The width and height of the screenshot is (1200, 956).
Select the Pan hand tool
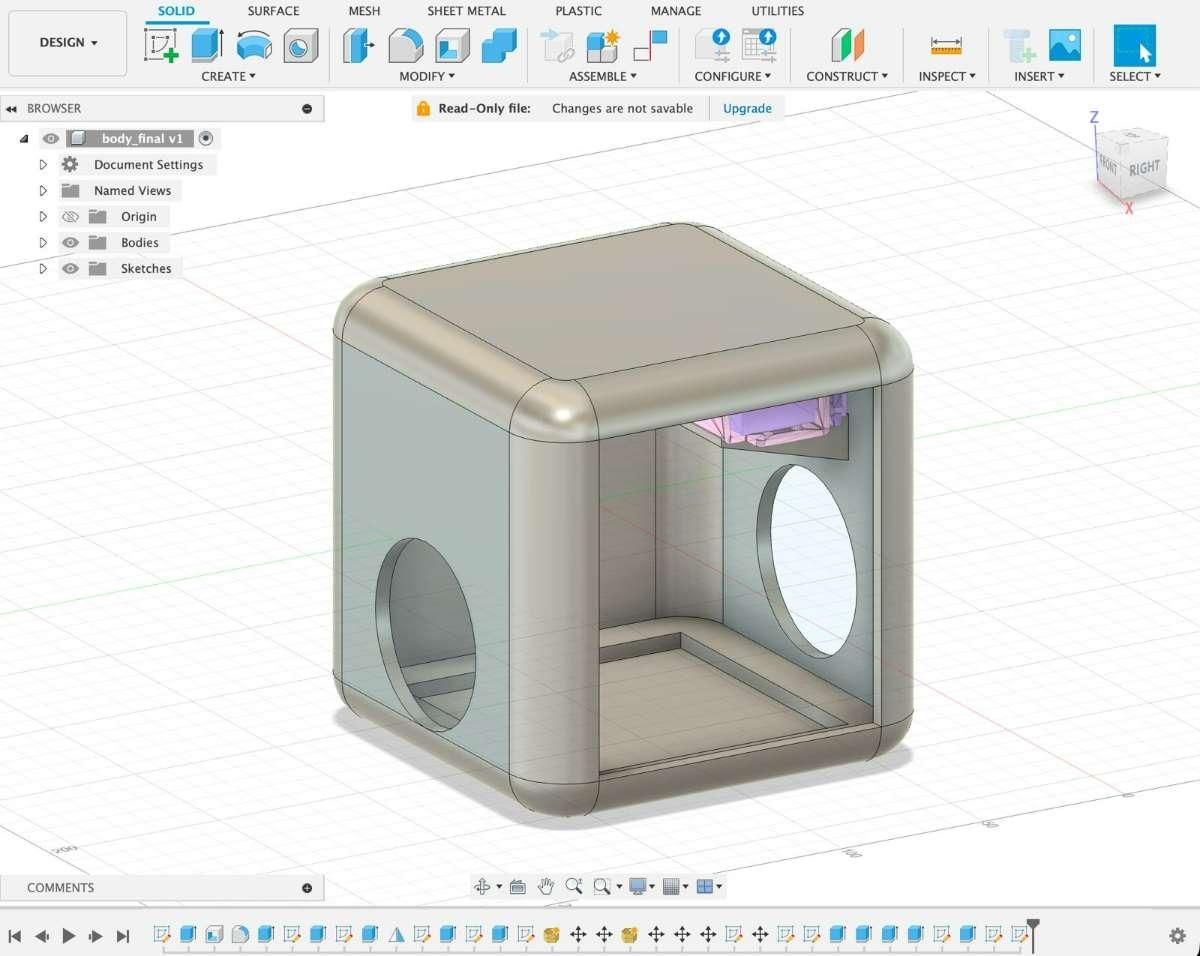[546, 886]
